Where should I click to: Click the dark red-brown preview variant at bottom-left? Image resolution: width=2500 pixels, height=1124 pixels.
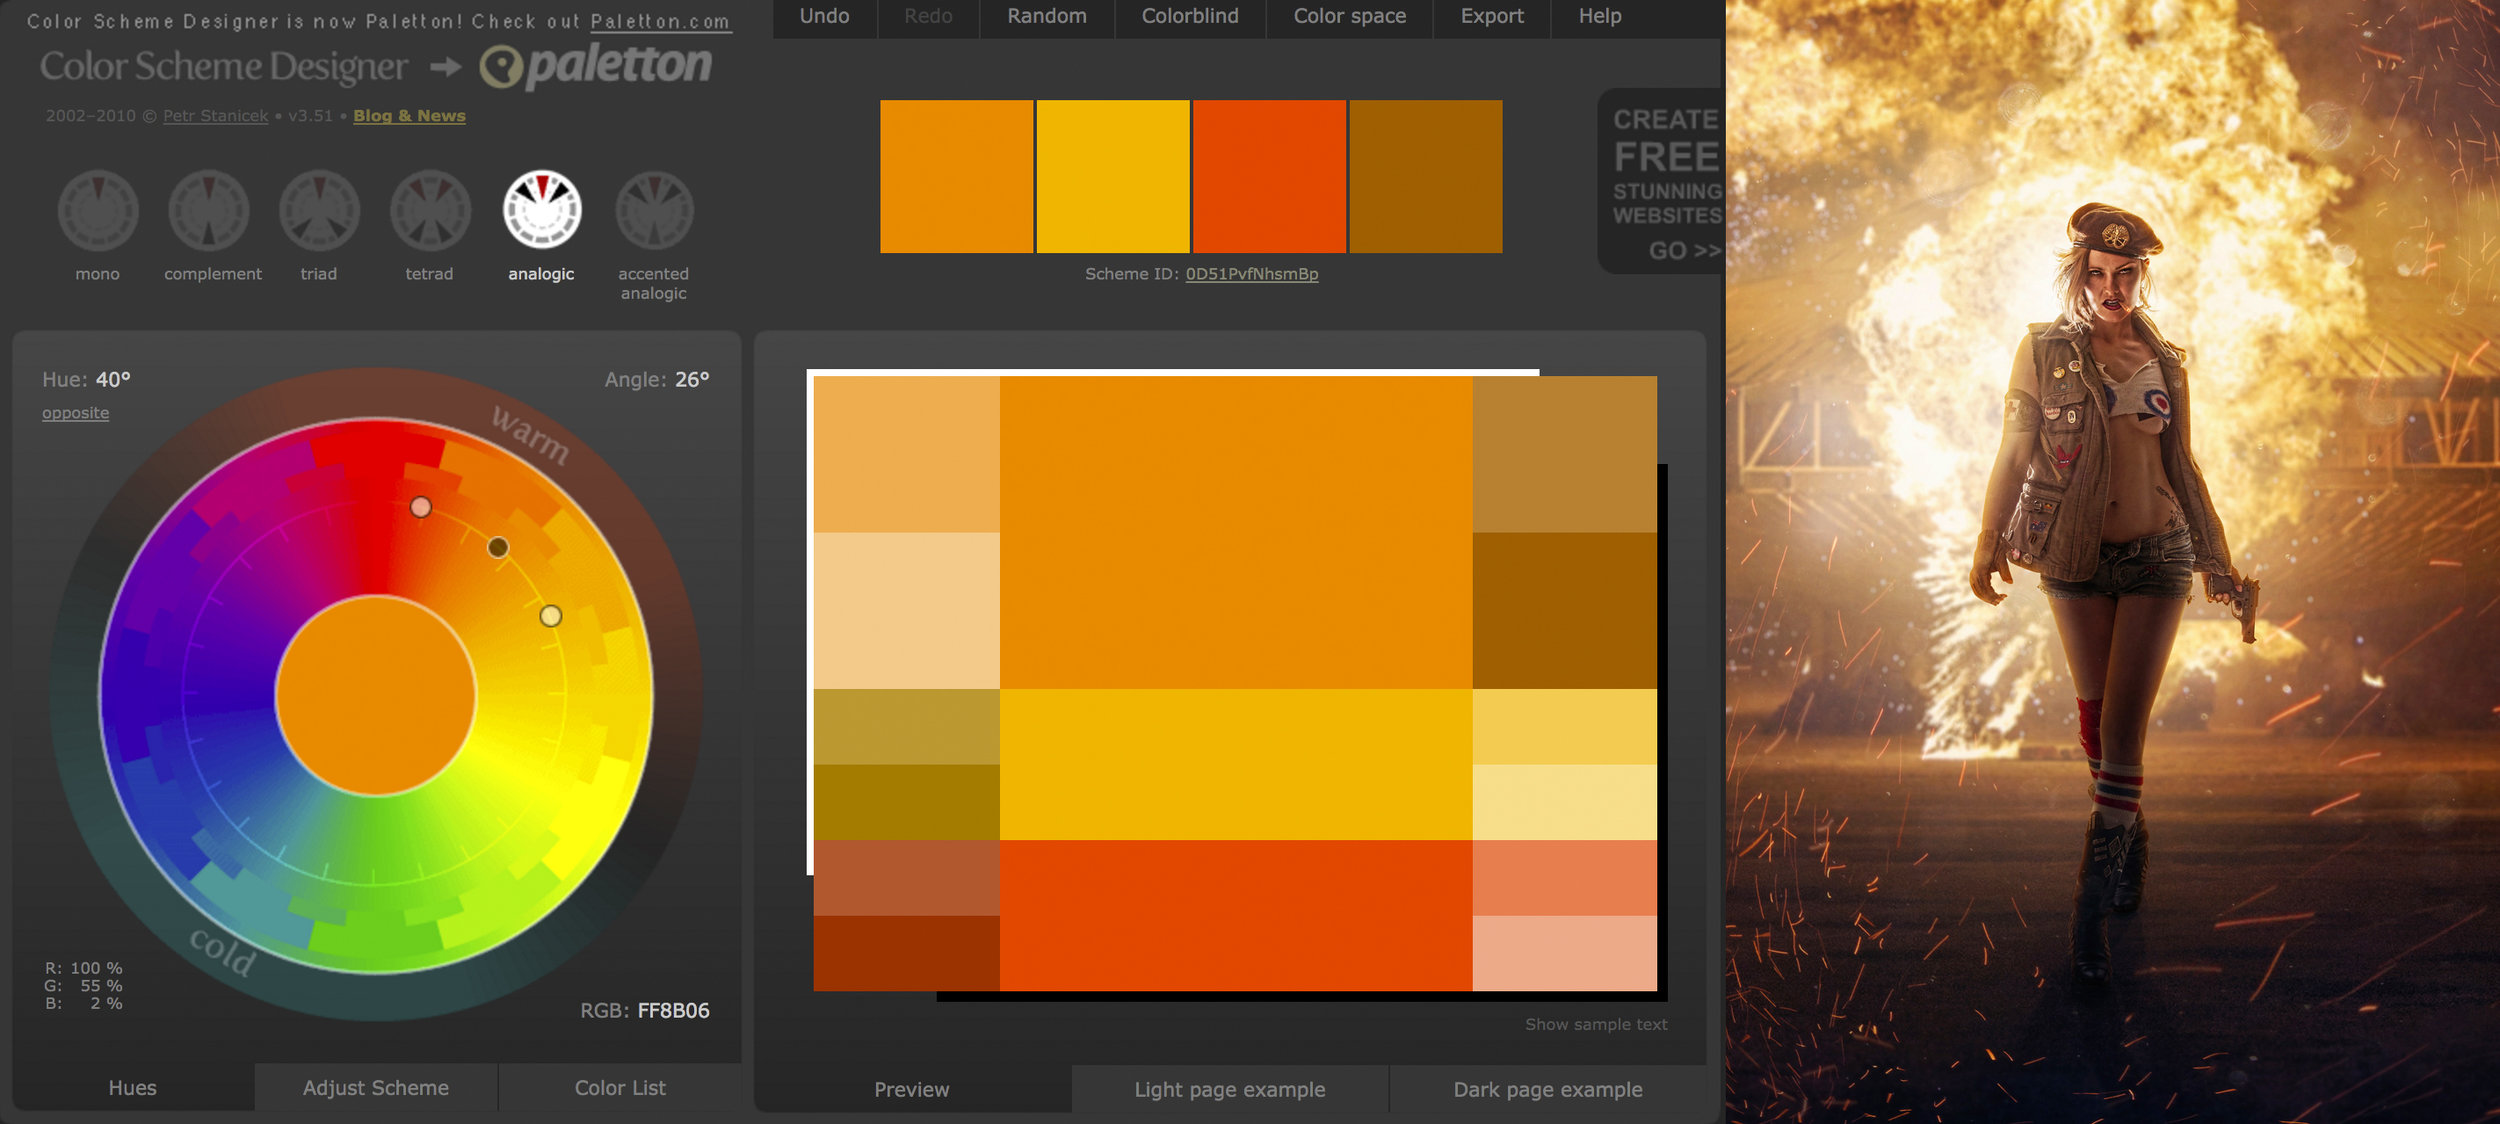(906, 953)
